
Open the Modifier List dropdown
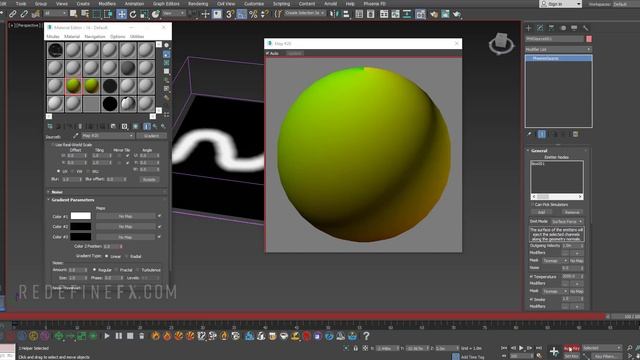click(x=558, y=49)
